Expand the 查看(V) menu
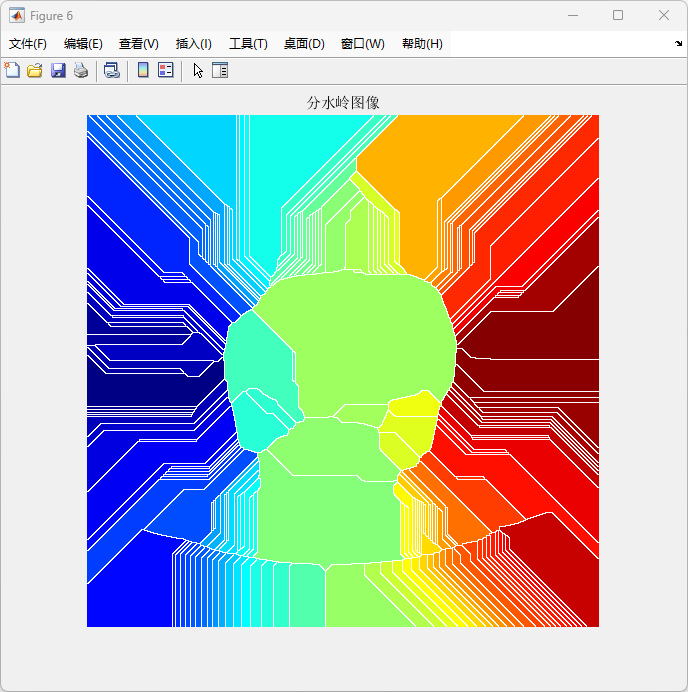Viewport: 688px width, 692px height. (139, 44)
